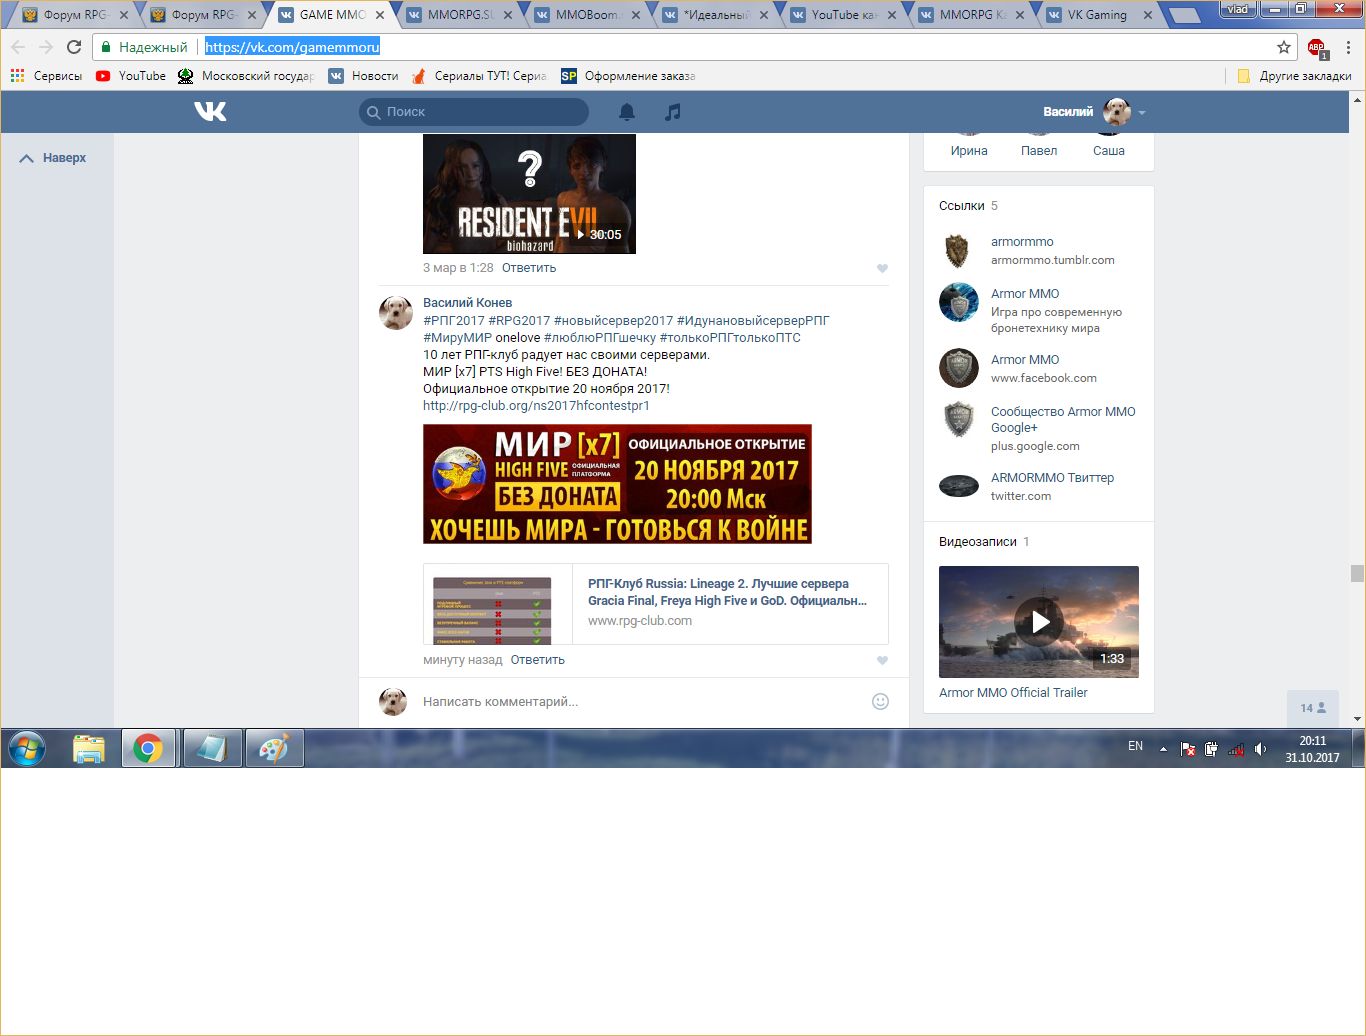The width and height of the screenshot is (1366, 1036).
Task: Go to the VK home logo
Action: 210,111
